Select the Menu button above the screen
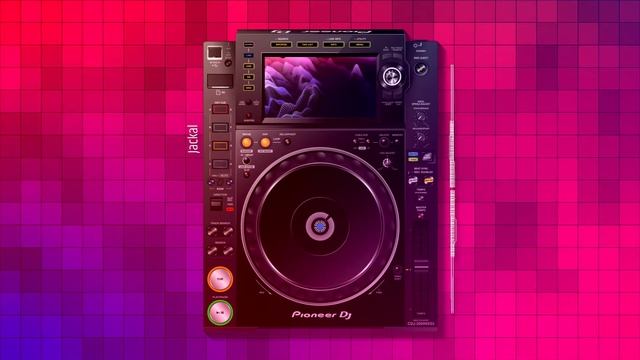The image size is (640, 360). pos(360,44)
